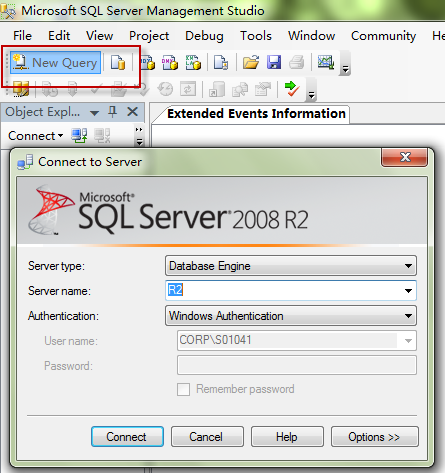
Task: Open the Edit menu
Action: 59,36
